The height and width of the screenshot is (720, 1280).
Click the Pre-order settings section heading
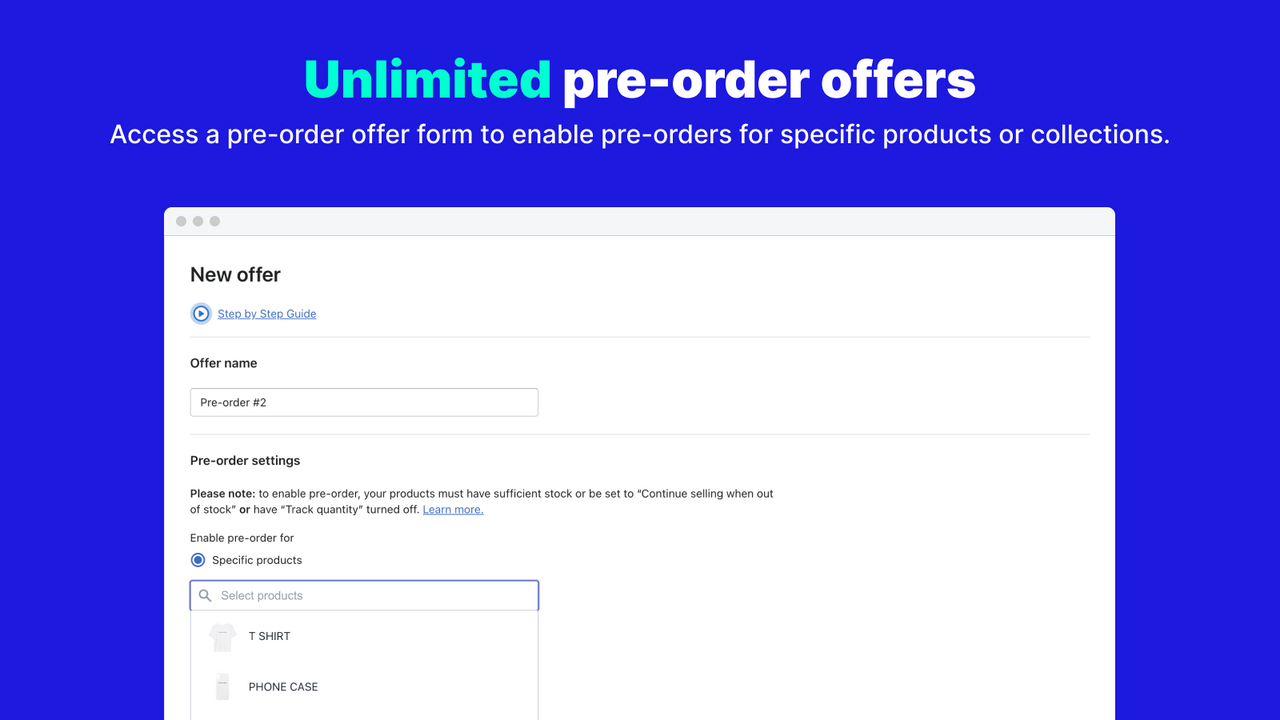click(x=245, y=461)
